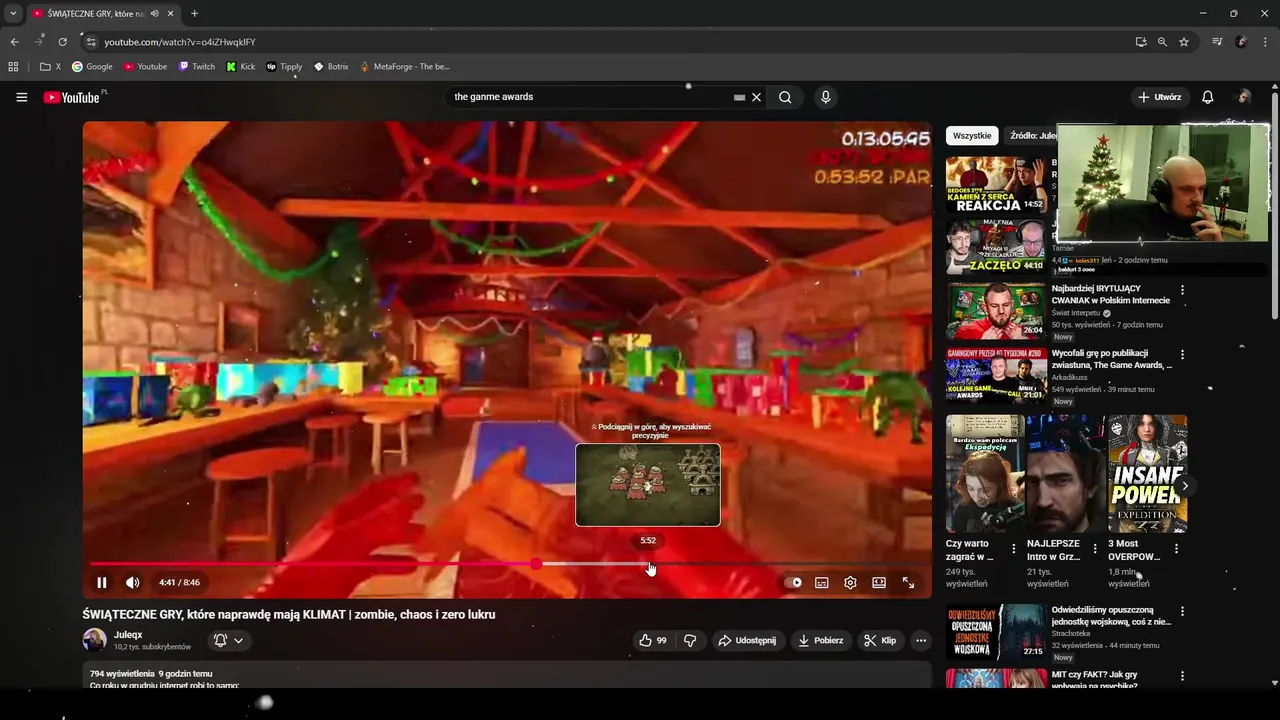The width and height of the screenshot is (1280, 720).
Task: Toggle autoplay switch in player
Action: click(793, 582)
